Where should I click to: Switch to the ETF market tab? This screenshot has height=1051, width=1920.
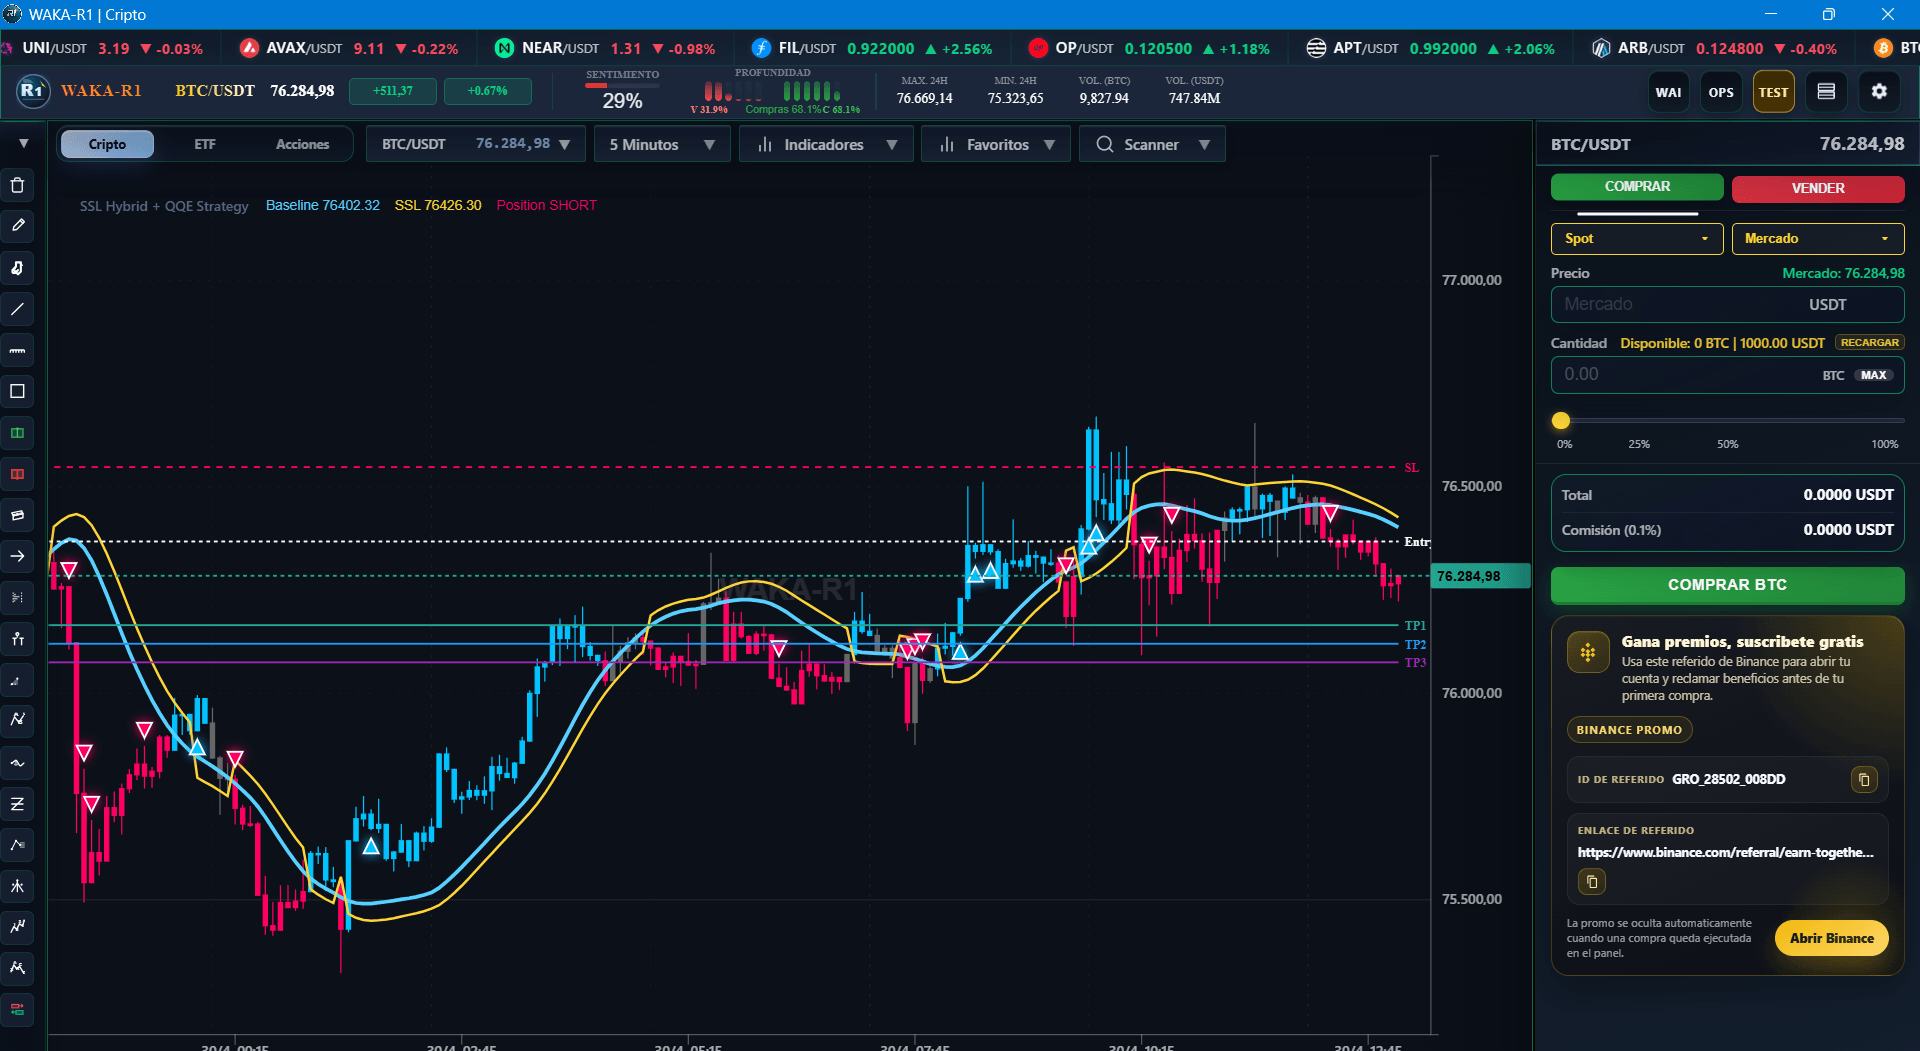point(205,144)
